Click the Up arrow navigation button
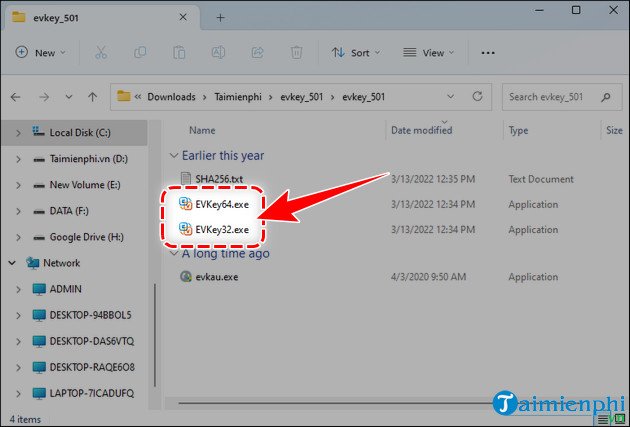The height and width of the screenshot is (427, 630). [x=92, y=97]
